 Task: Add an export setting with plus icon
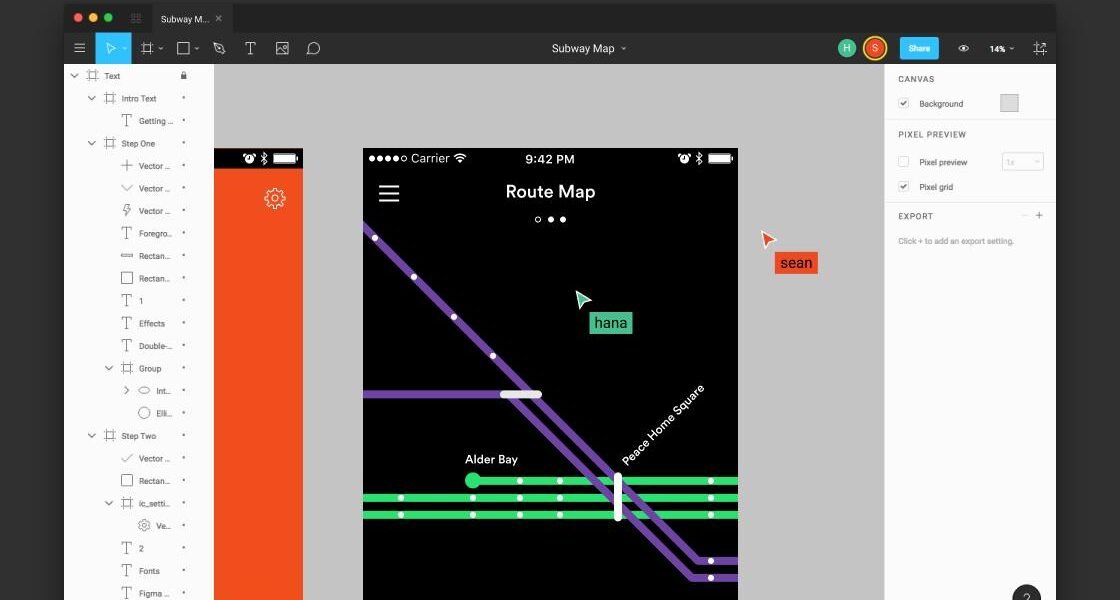[1039, 215]
